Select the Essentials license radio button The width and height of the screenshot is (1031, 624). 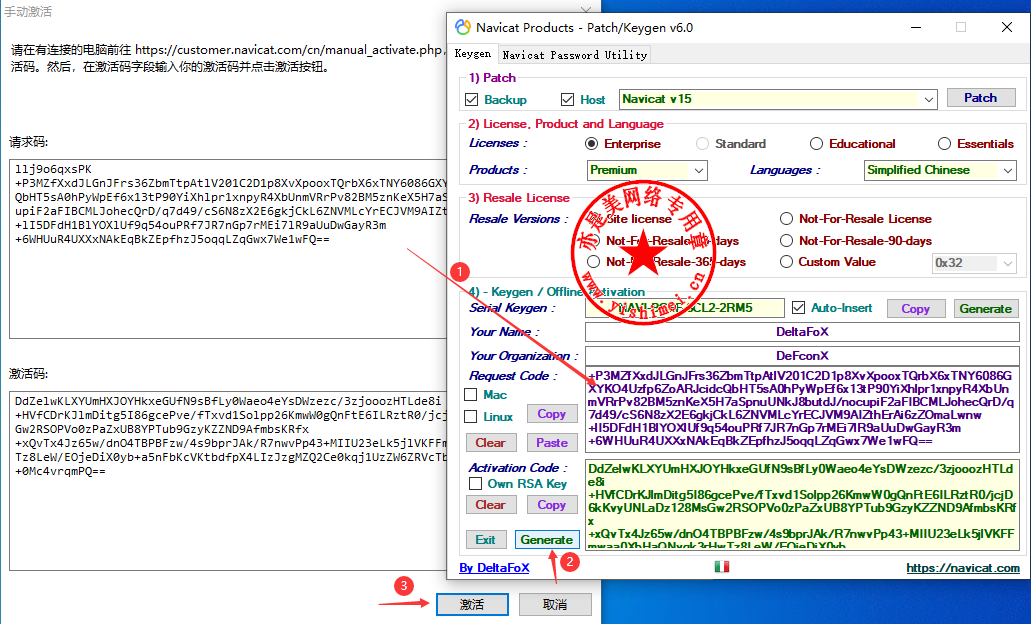(944, 143)
